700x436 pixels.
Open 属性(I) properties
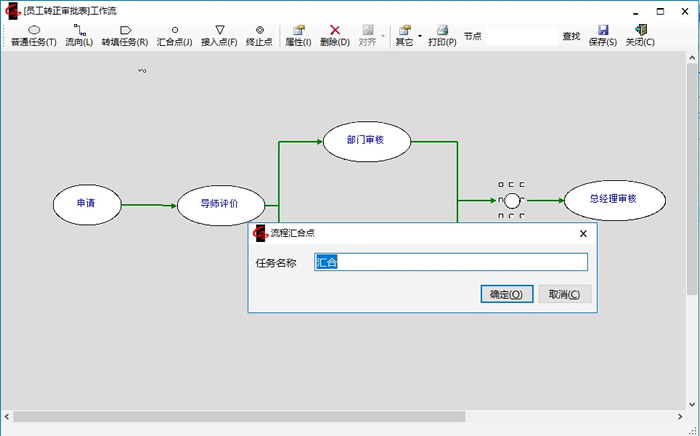coord(298,36)
